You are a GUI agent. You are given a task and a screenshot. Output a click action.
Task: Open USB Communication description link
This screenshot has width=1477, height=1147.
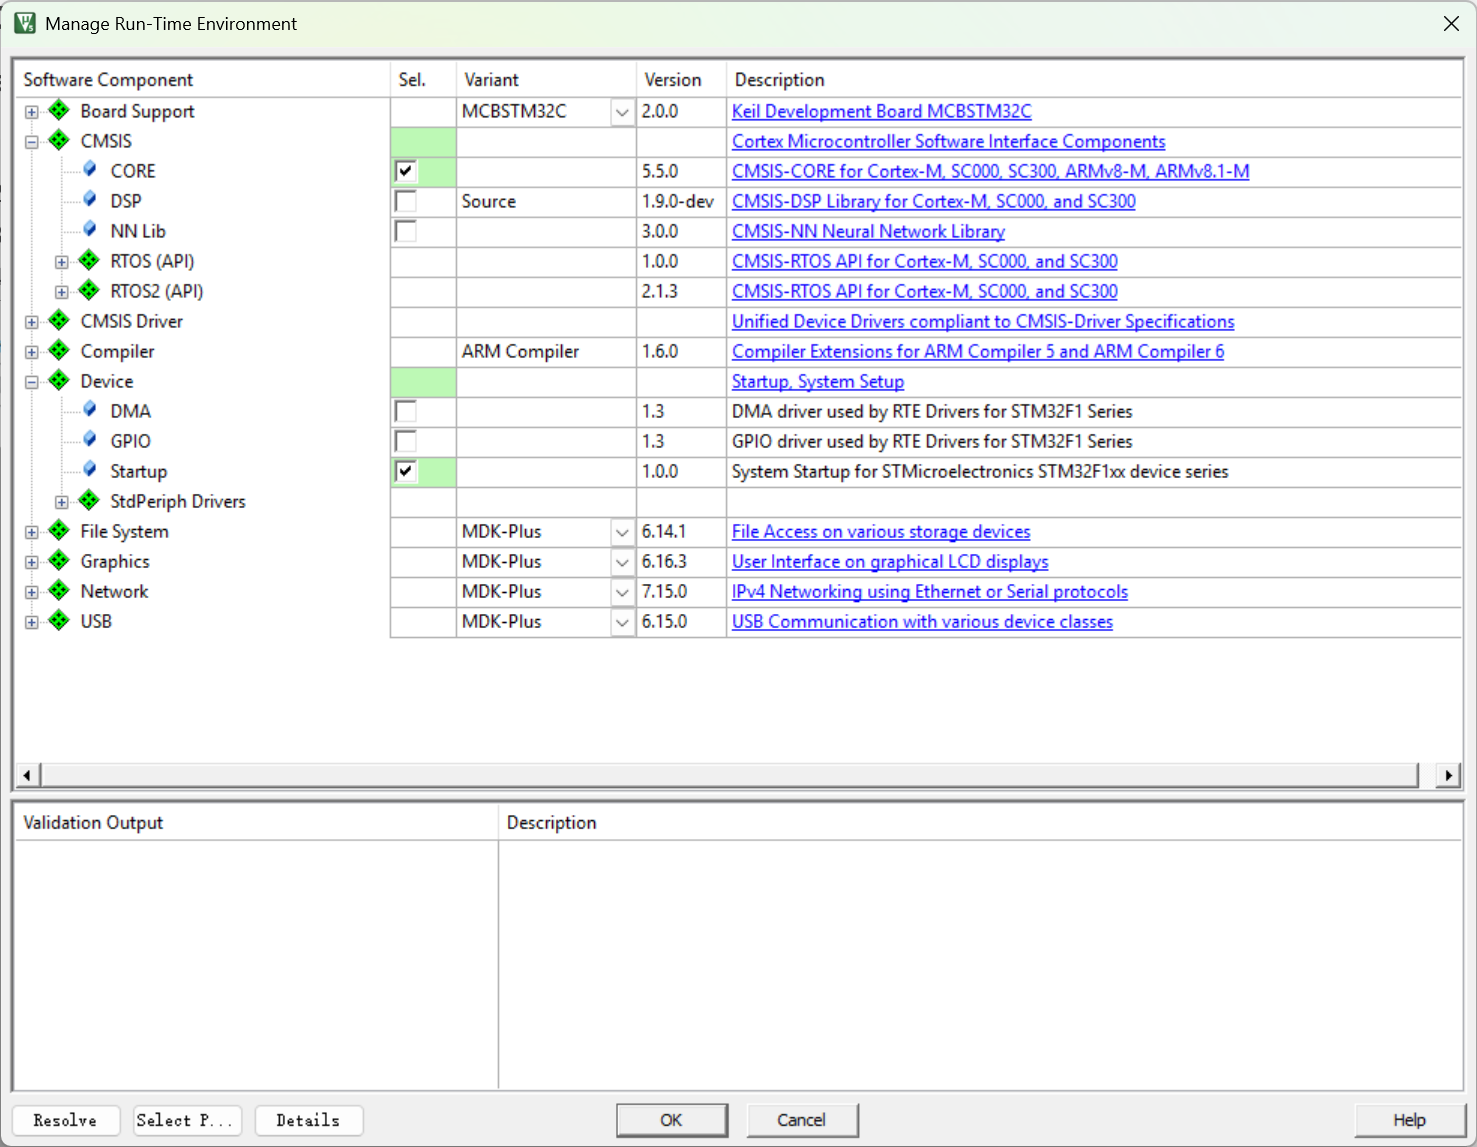point(922,621)
